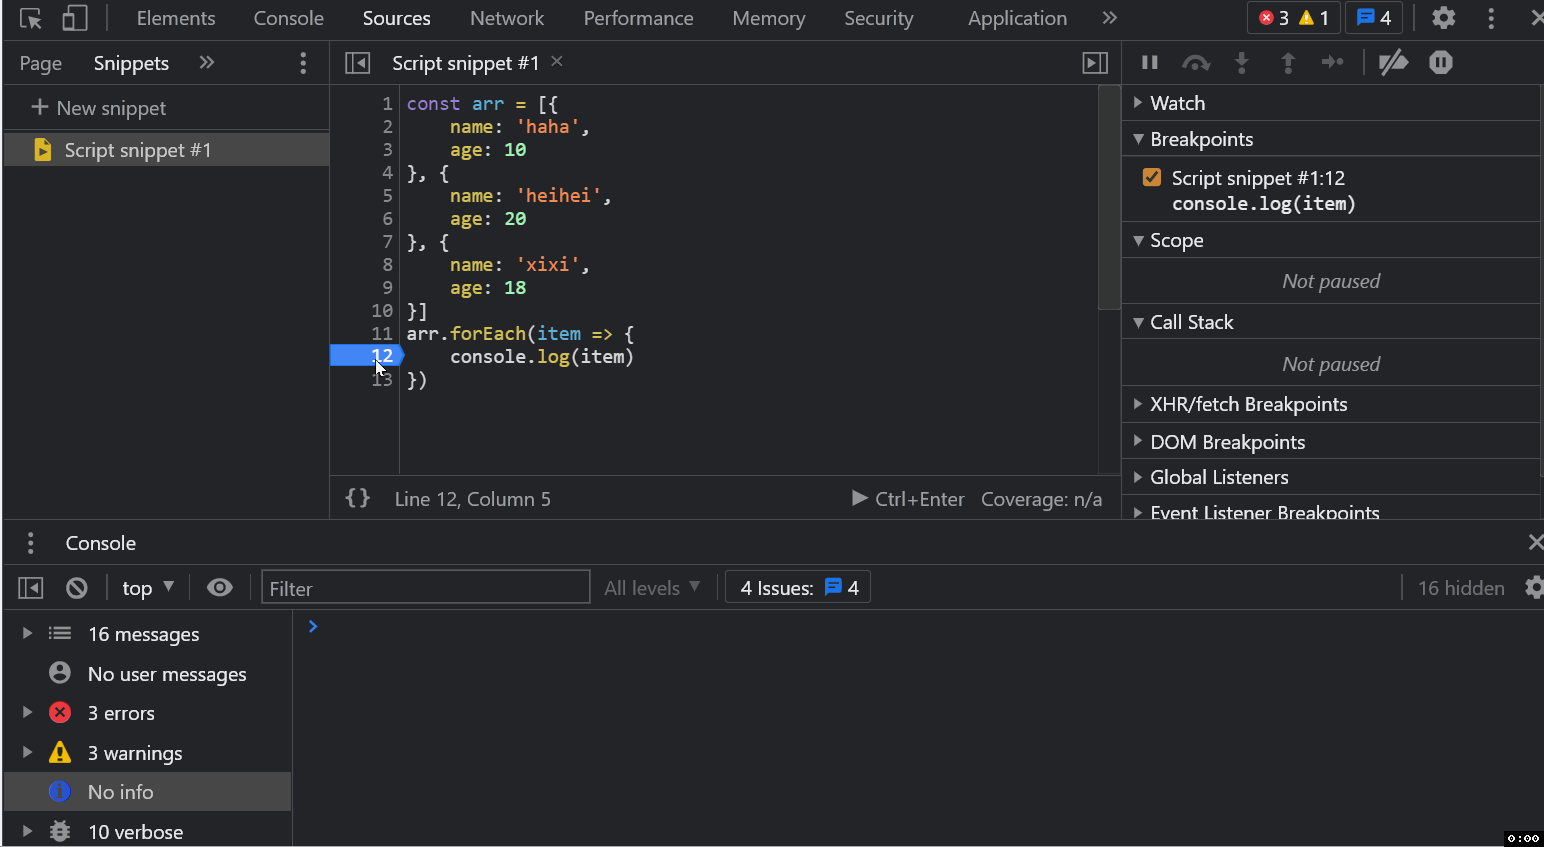This screenshot has width=1544, height=847.
Task: Uncheck the Script snippet #1:12 breakpoint
Action: click(x=1152, y=178)
